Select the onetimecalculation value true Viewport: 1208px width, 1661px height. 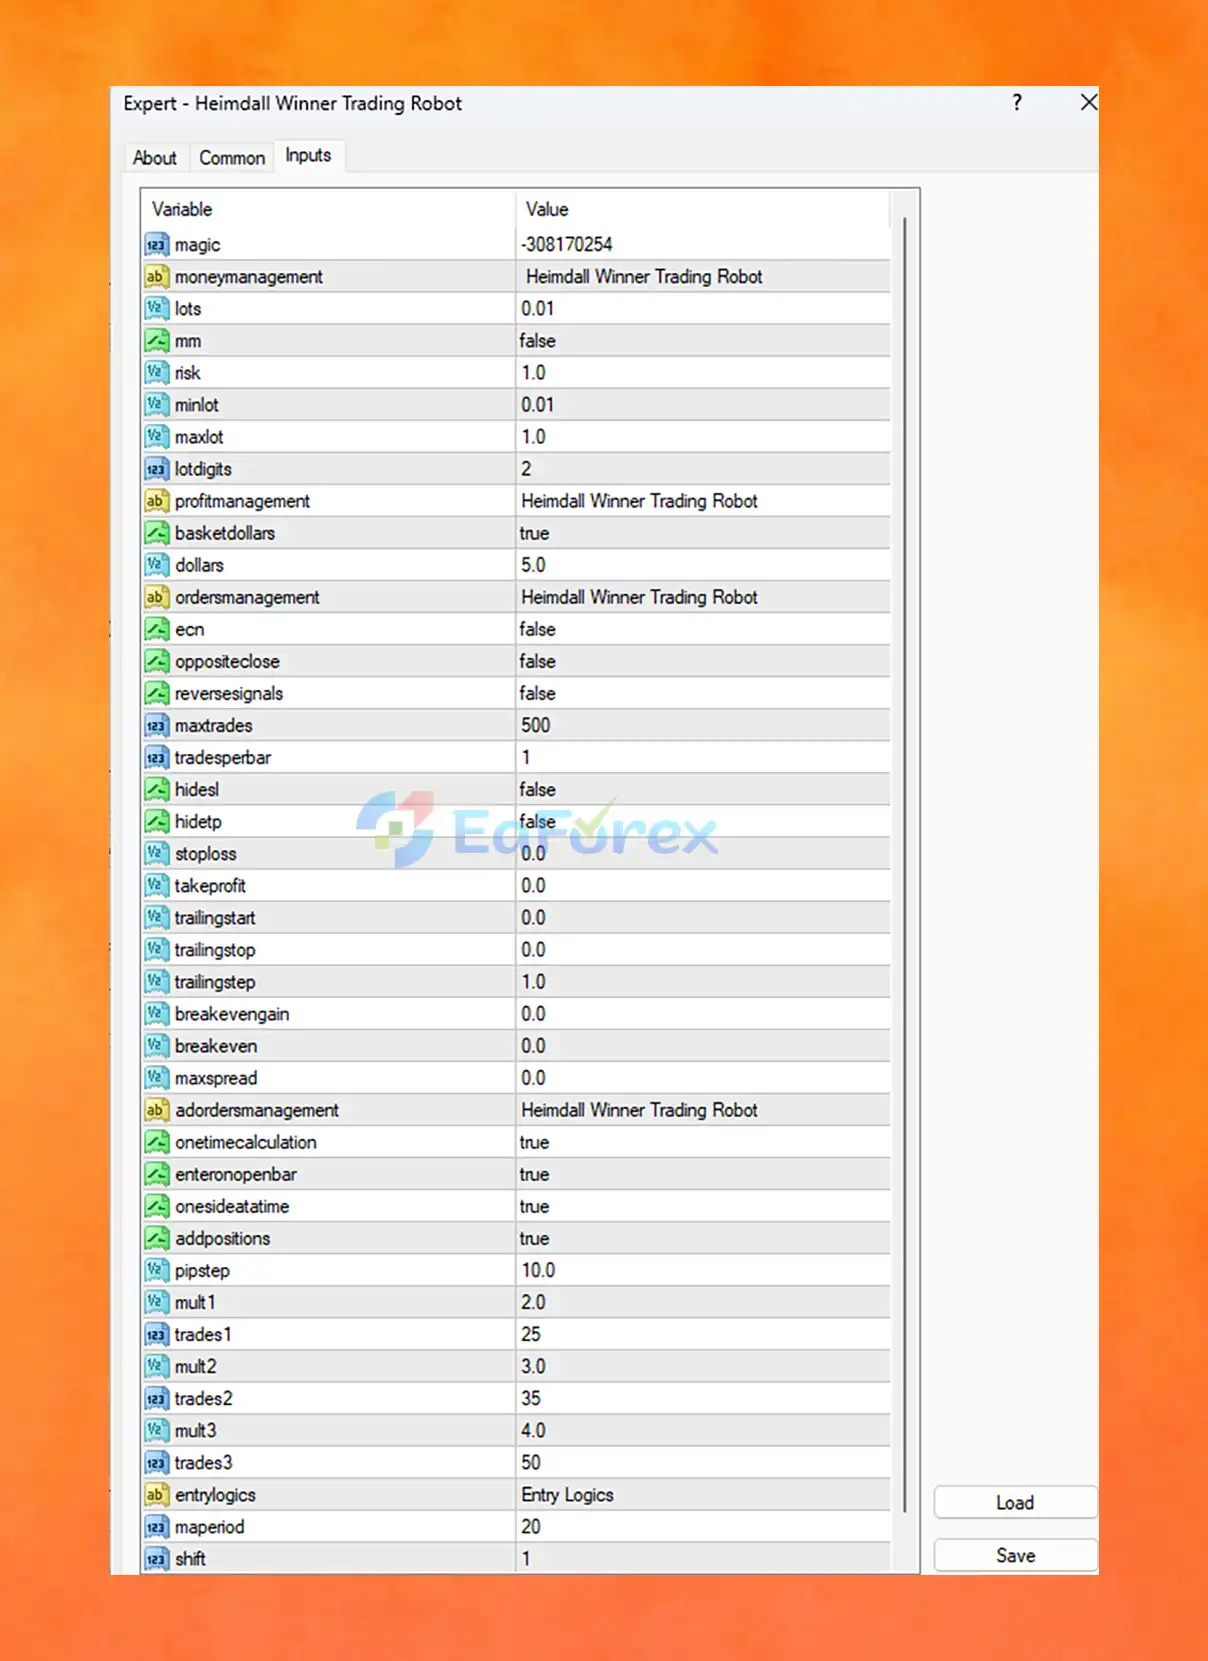pyautogui.click(x=534, y=1142)
